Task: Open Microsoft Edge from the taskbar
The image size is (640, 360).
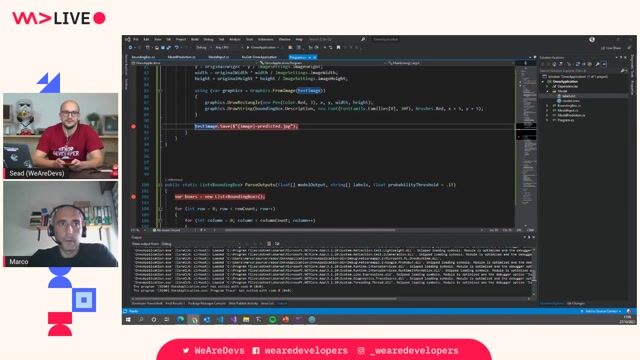Action: 180,320
